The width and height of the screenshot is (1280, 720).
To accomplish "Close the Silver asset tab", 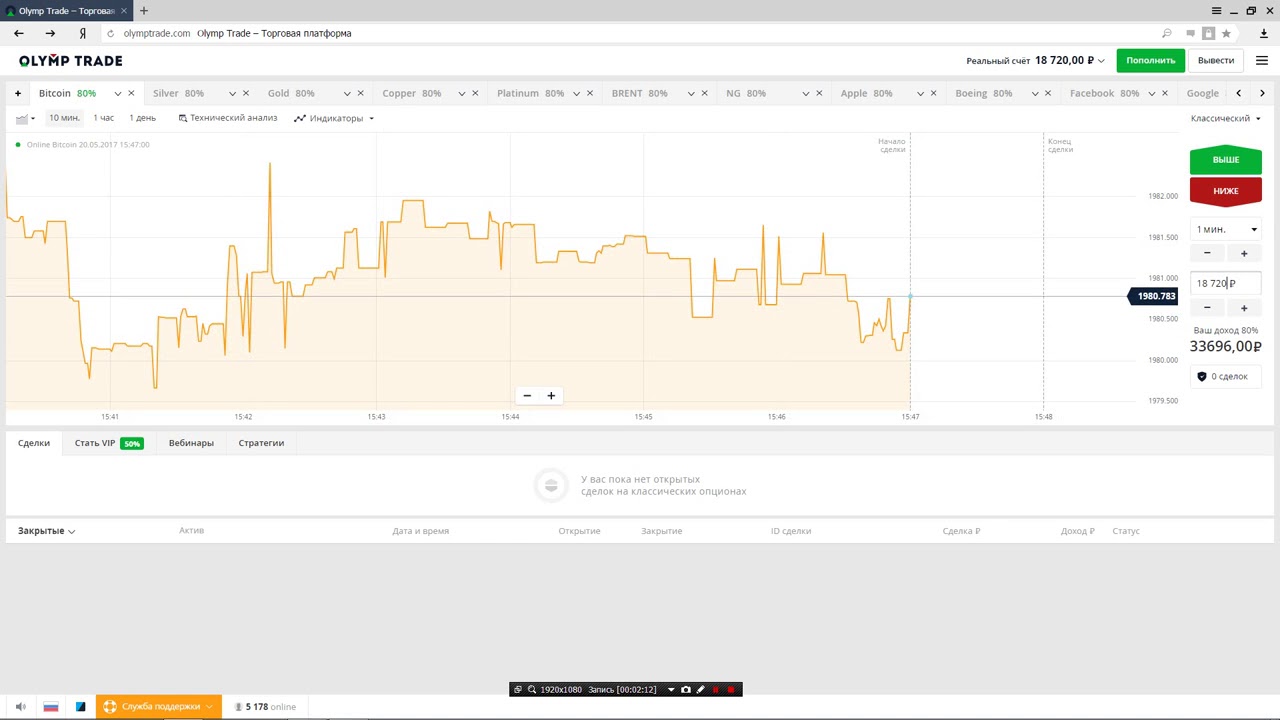I will tap(245, 93).
